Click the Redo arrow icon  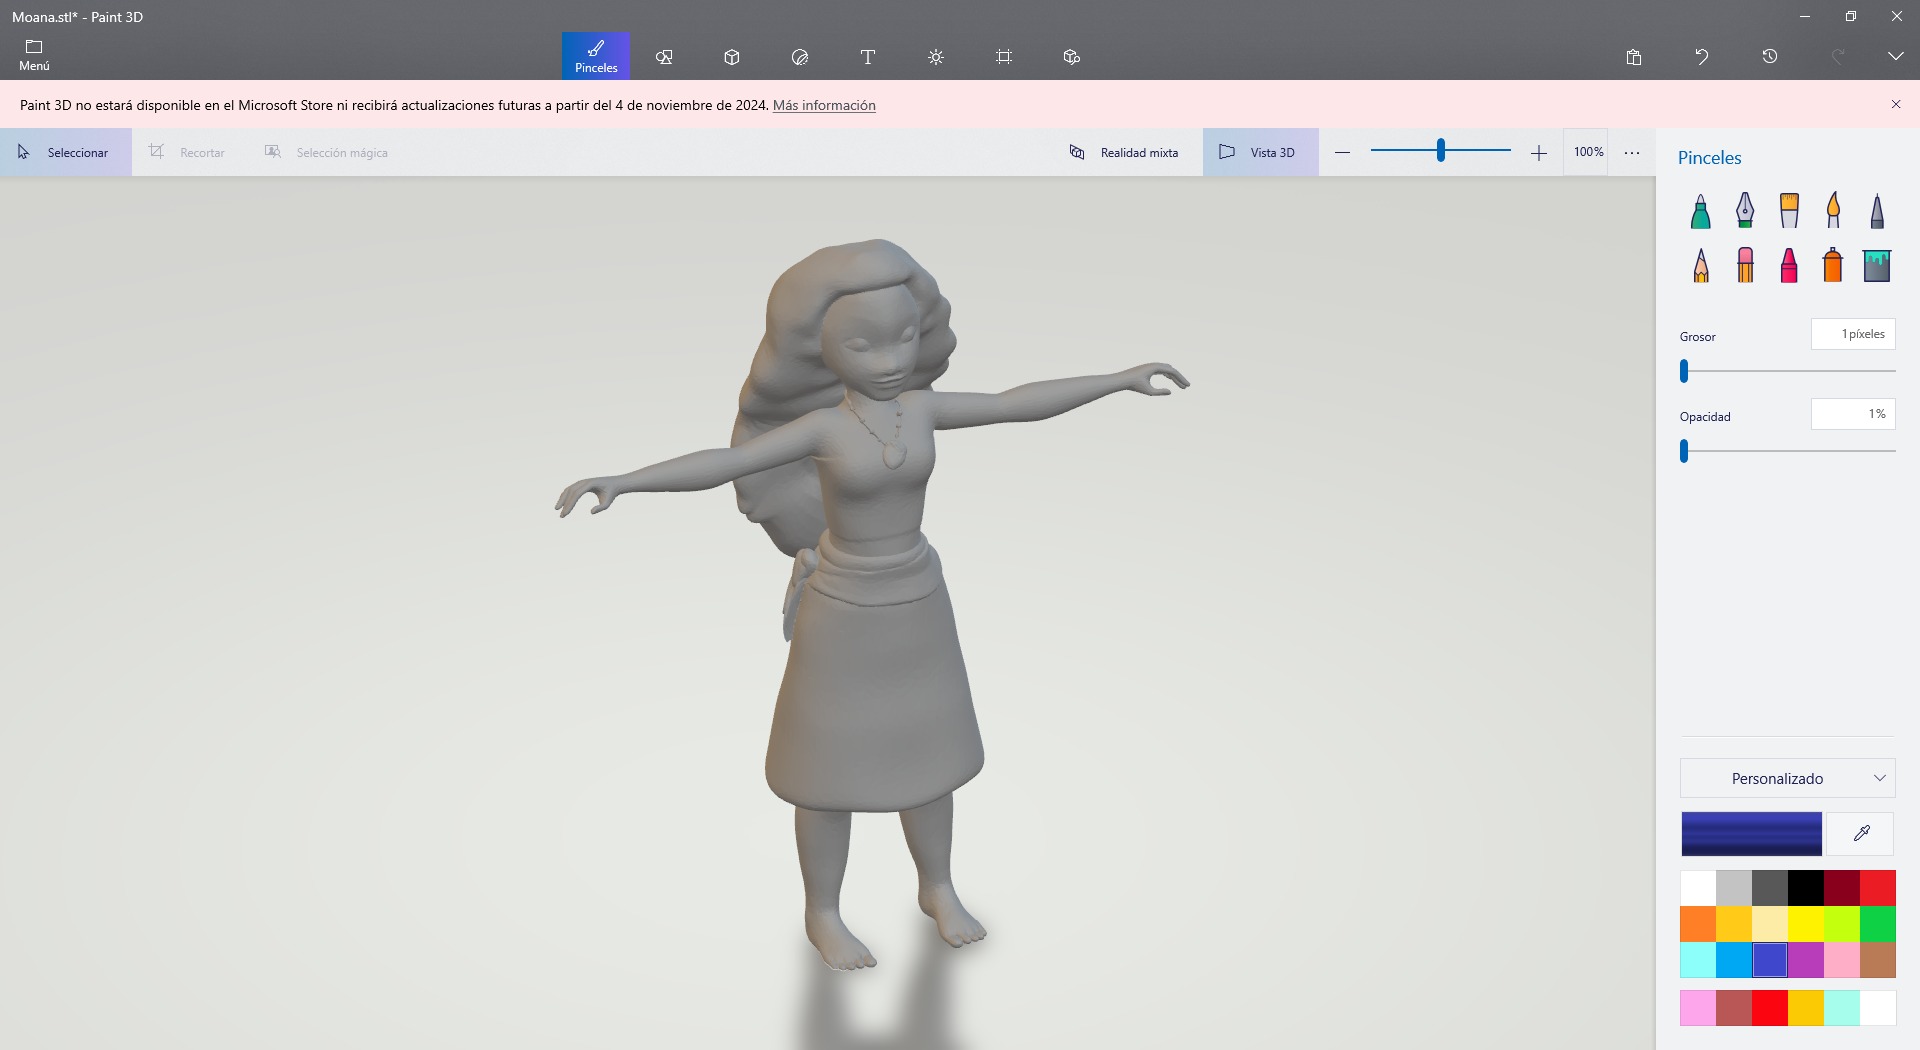(1838, 57)
